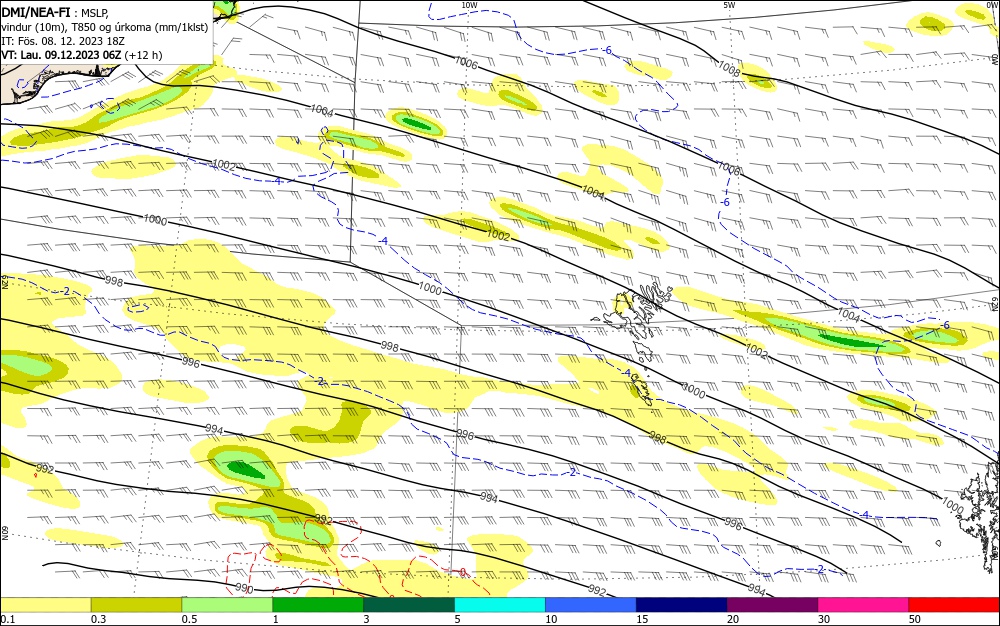The width and height of the screenshot is (1000, 626).
Task: Click the "IT: Fös. 08. 12. 2023 18Z" line
Action: tap(63, 41)
